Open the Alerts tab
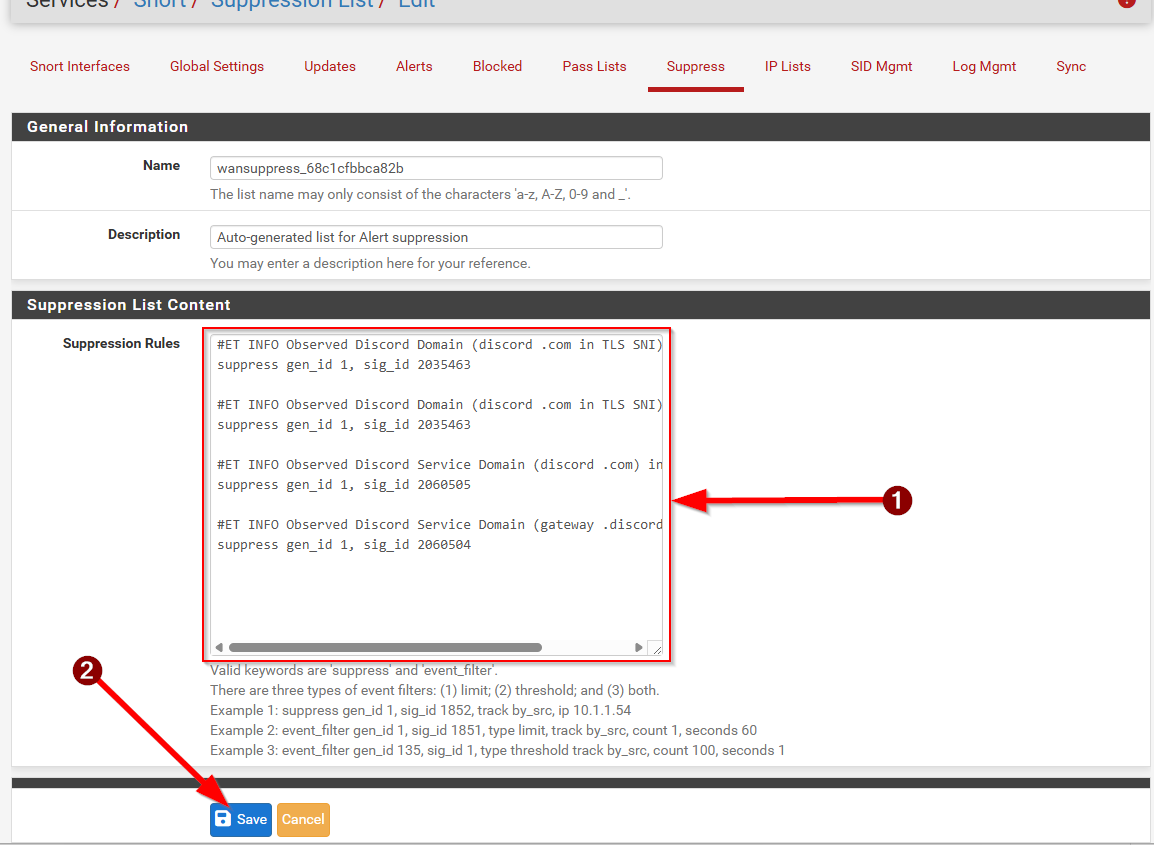Viewport: 1154px width, 845px height. point(414,66)
